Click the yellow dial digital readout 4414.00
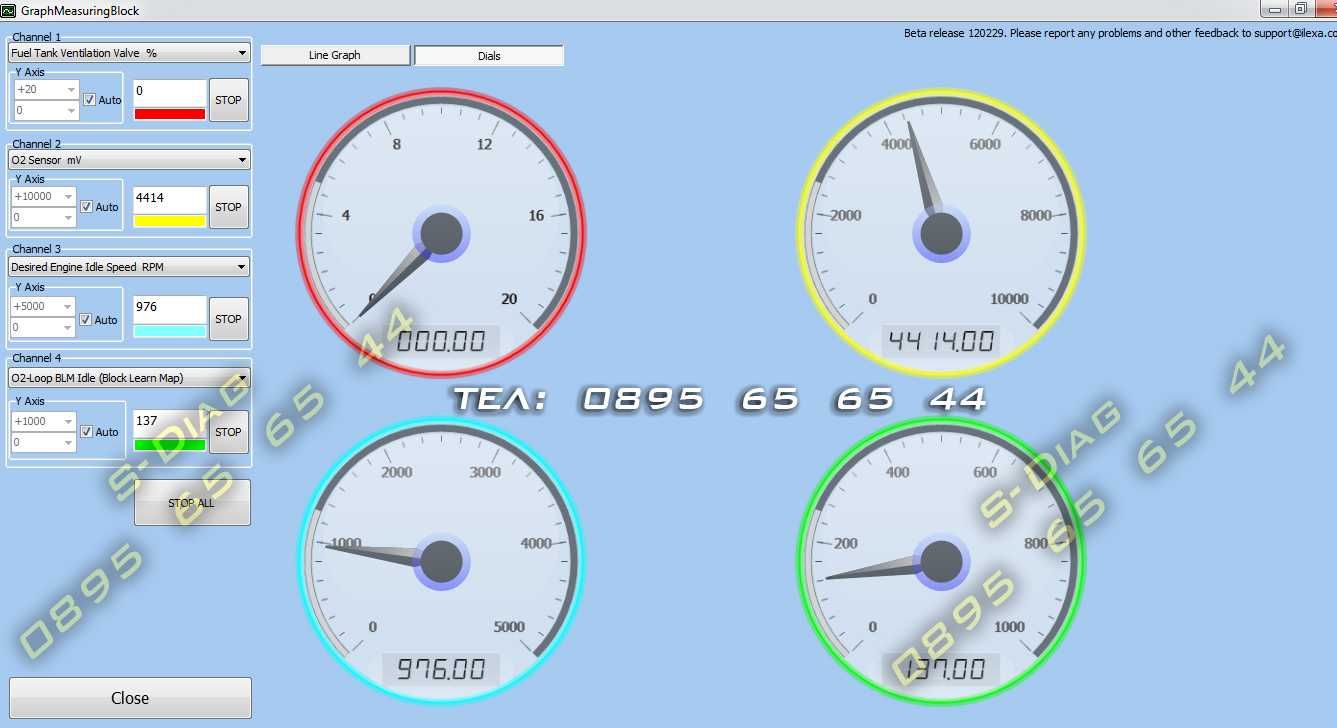This screenshot has width=1337, height=728. pos(940,342)
